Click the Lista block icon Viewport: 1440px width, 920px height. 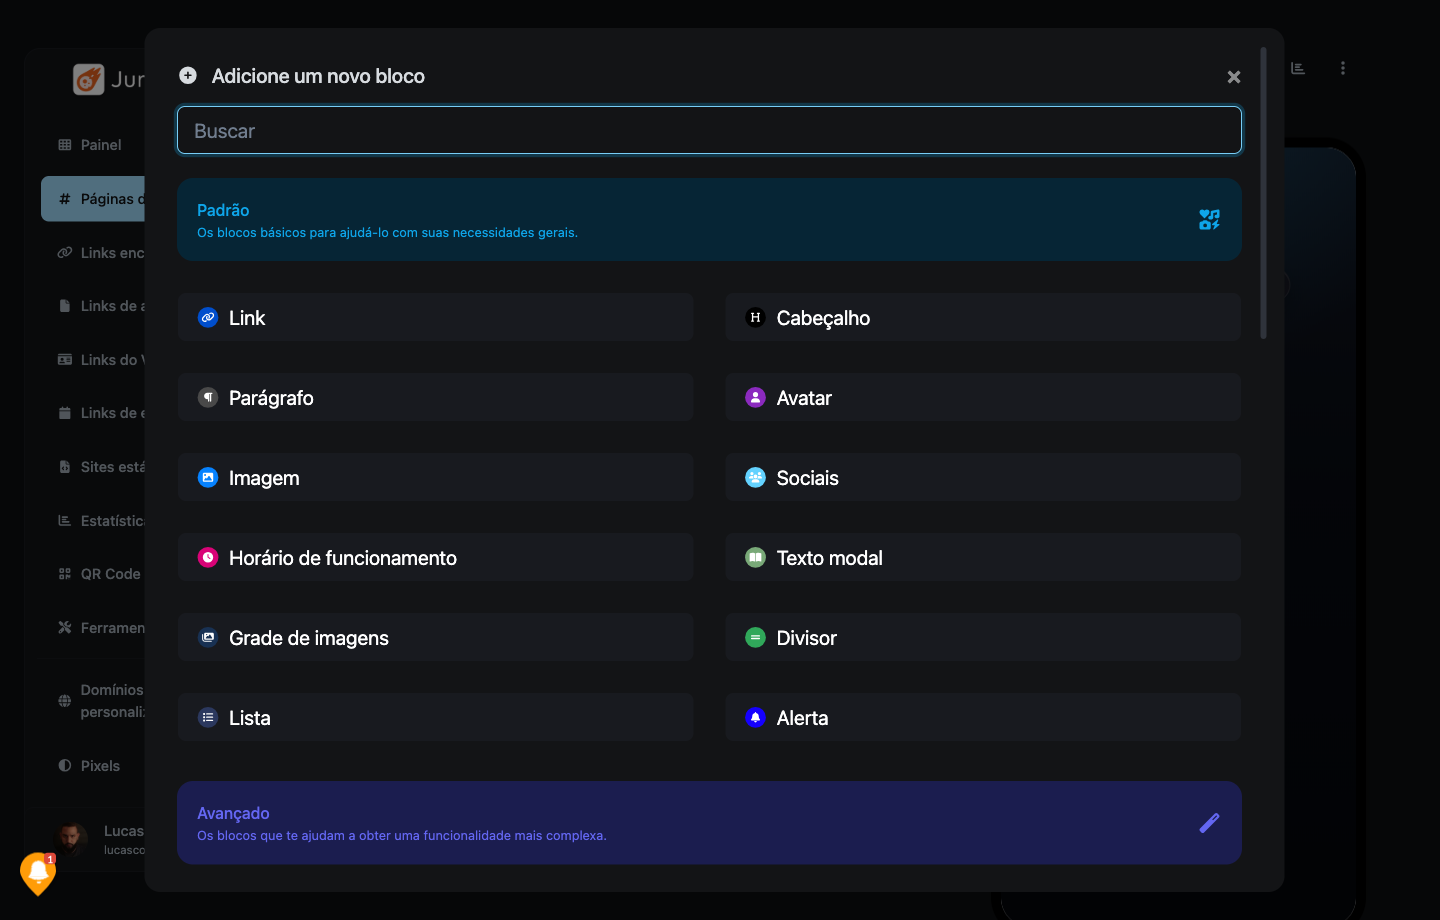coord(208,718)
